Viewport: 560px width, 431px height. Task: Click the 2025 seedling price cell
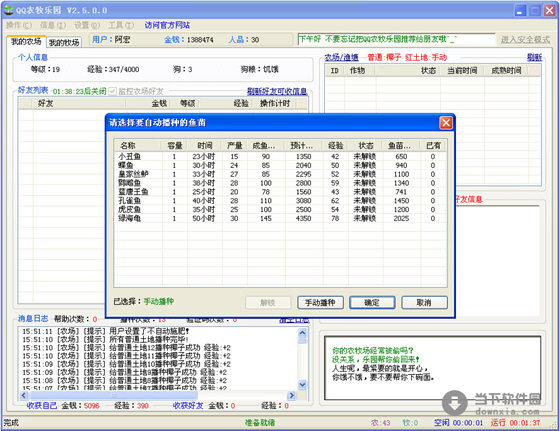(x=401, y=218)
